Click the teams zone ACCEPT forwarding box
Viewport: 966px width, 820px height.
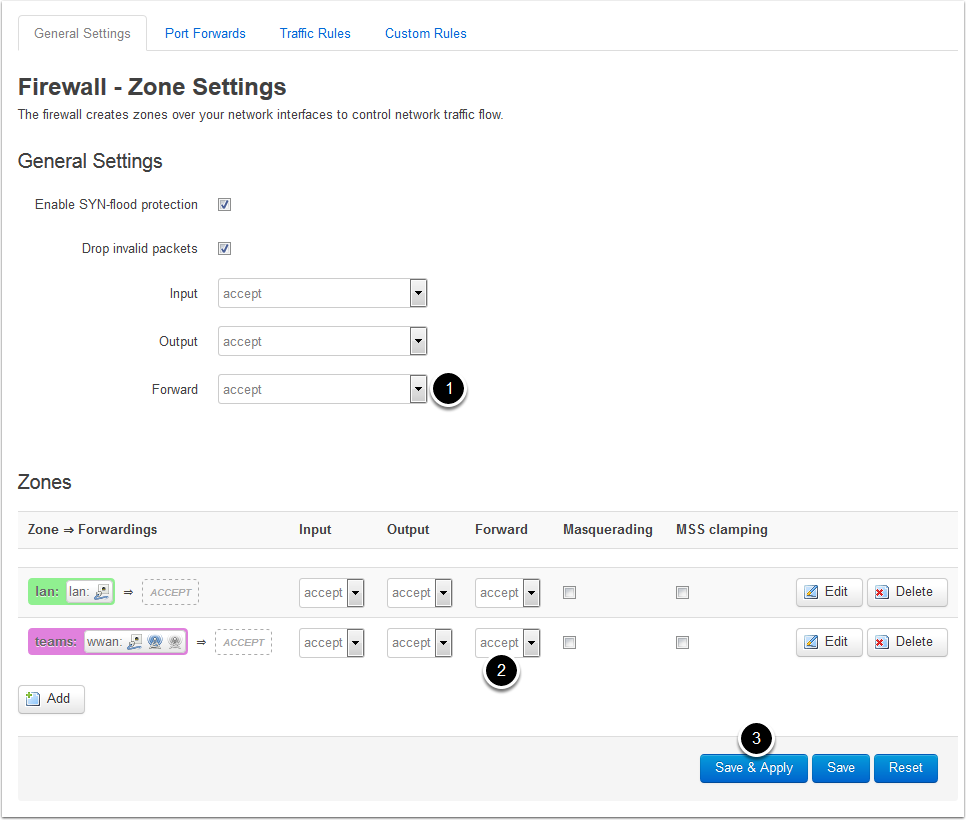[x=243, y=642]
